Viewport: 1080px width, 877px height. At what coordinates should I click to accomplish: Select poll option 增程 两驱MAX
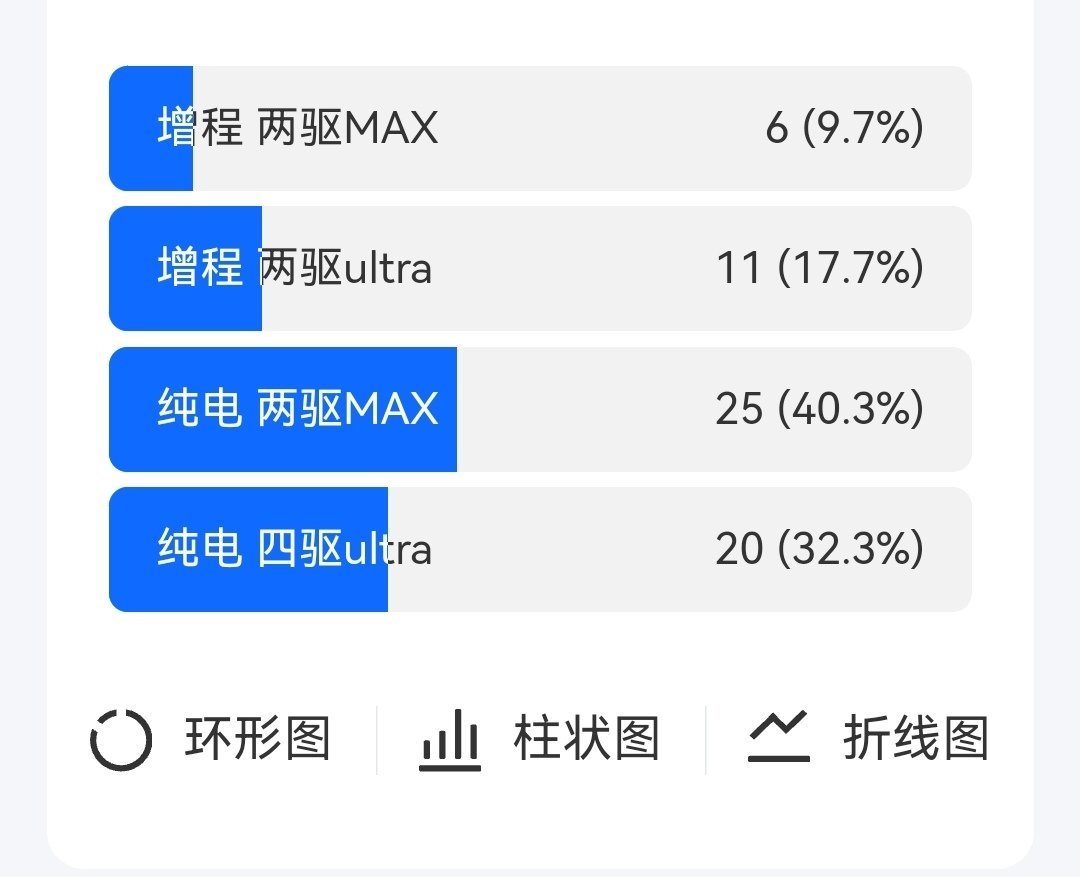click(540, 130)
